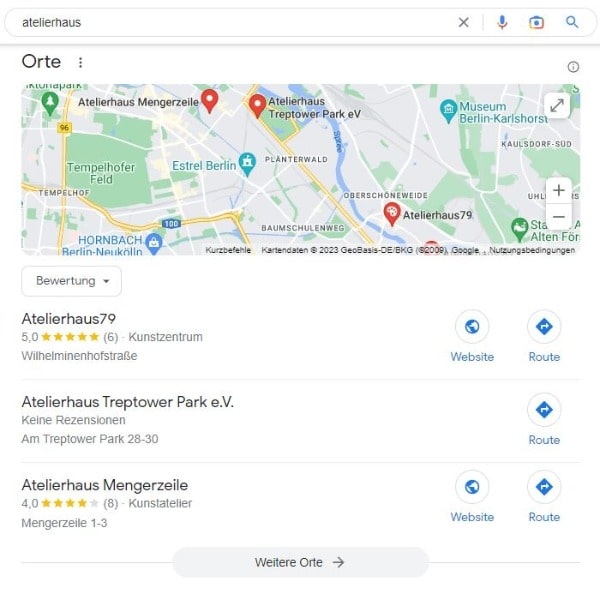The width and height of the screenshot is (600, 600).
Task: Open the Website of Atelierhaus79
Action: point(472,337)
